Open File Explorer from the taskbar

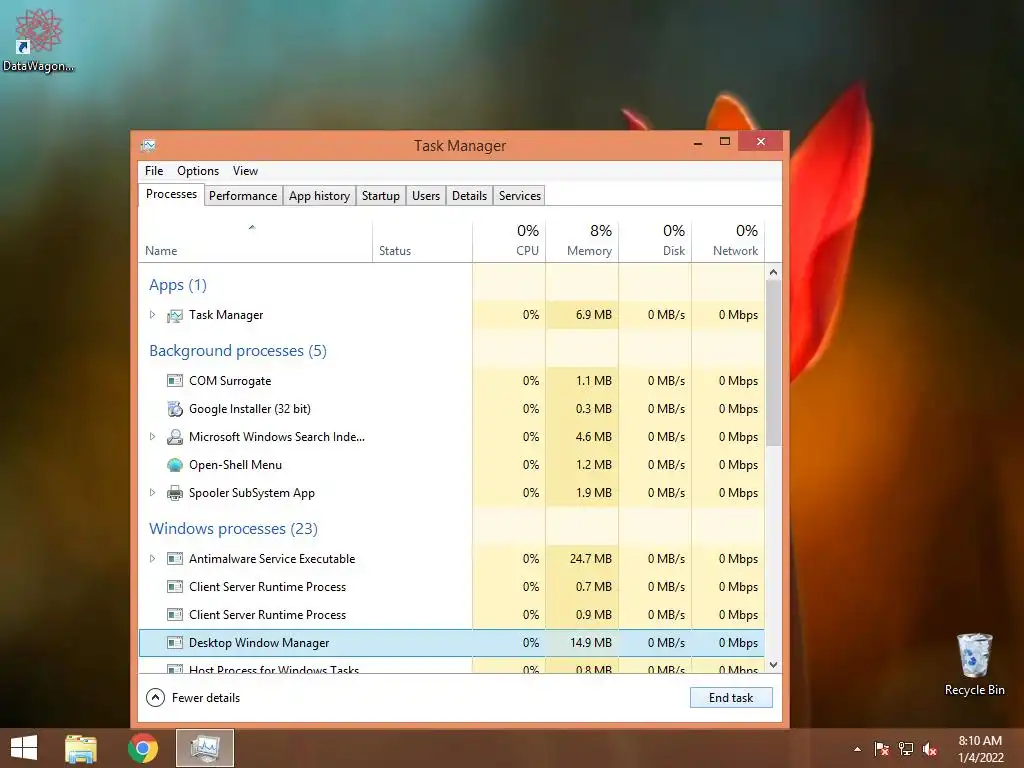pos(80,748)
